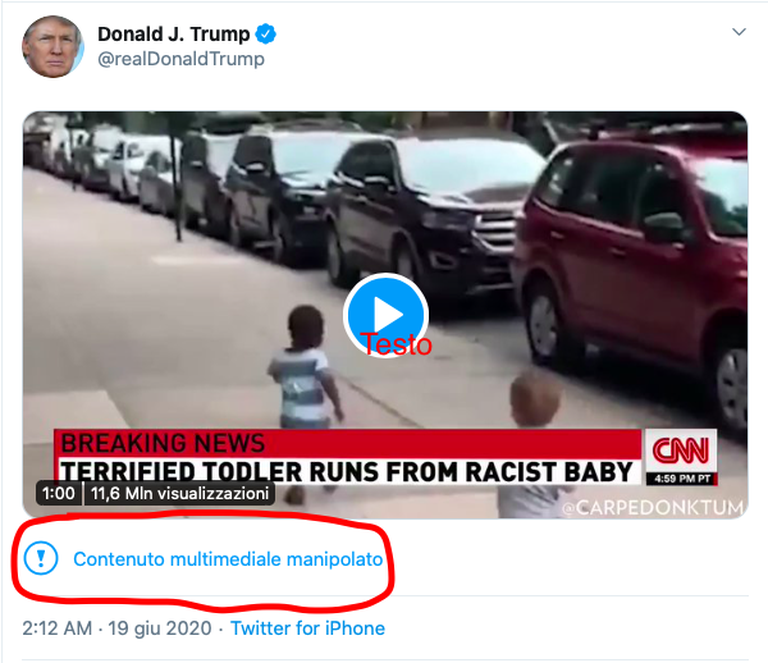Click the 4:59 PM PT time label
The height and width of the screenshot is (663, 768).
pos(680,478)
